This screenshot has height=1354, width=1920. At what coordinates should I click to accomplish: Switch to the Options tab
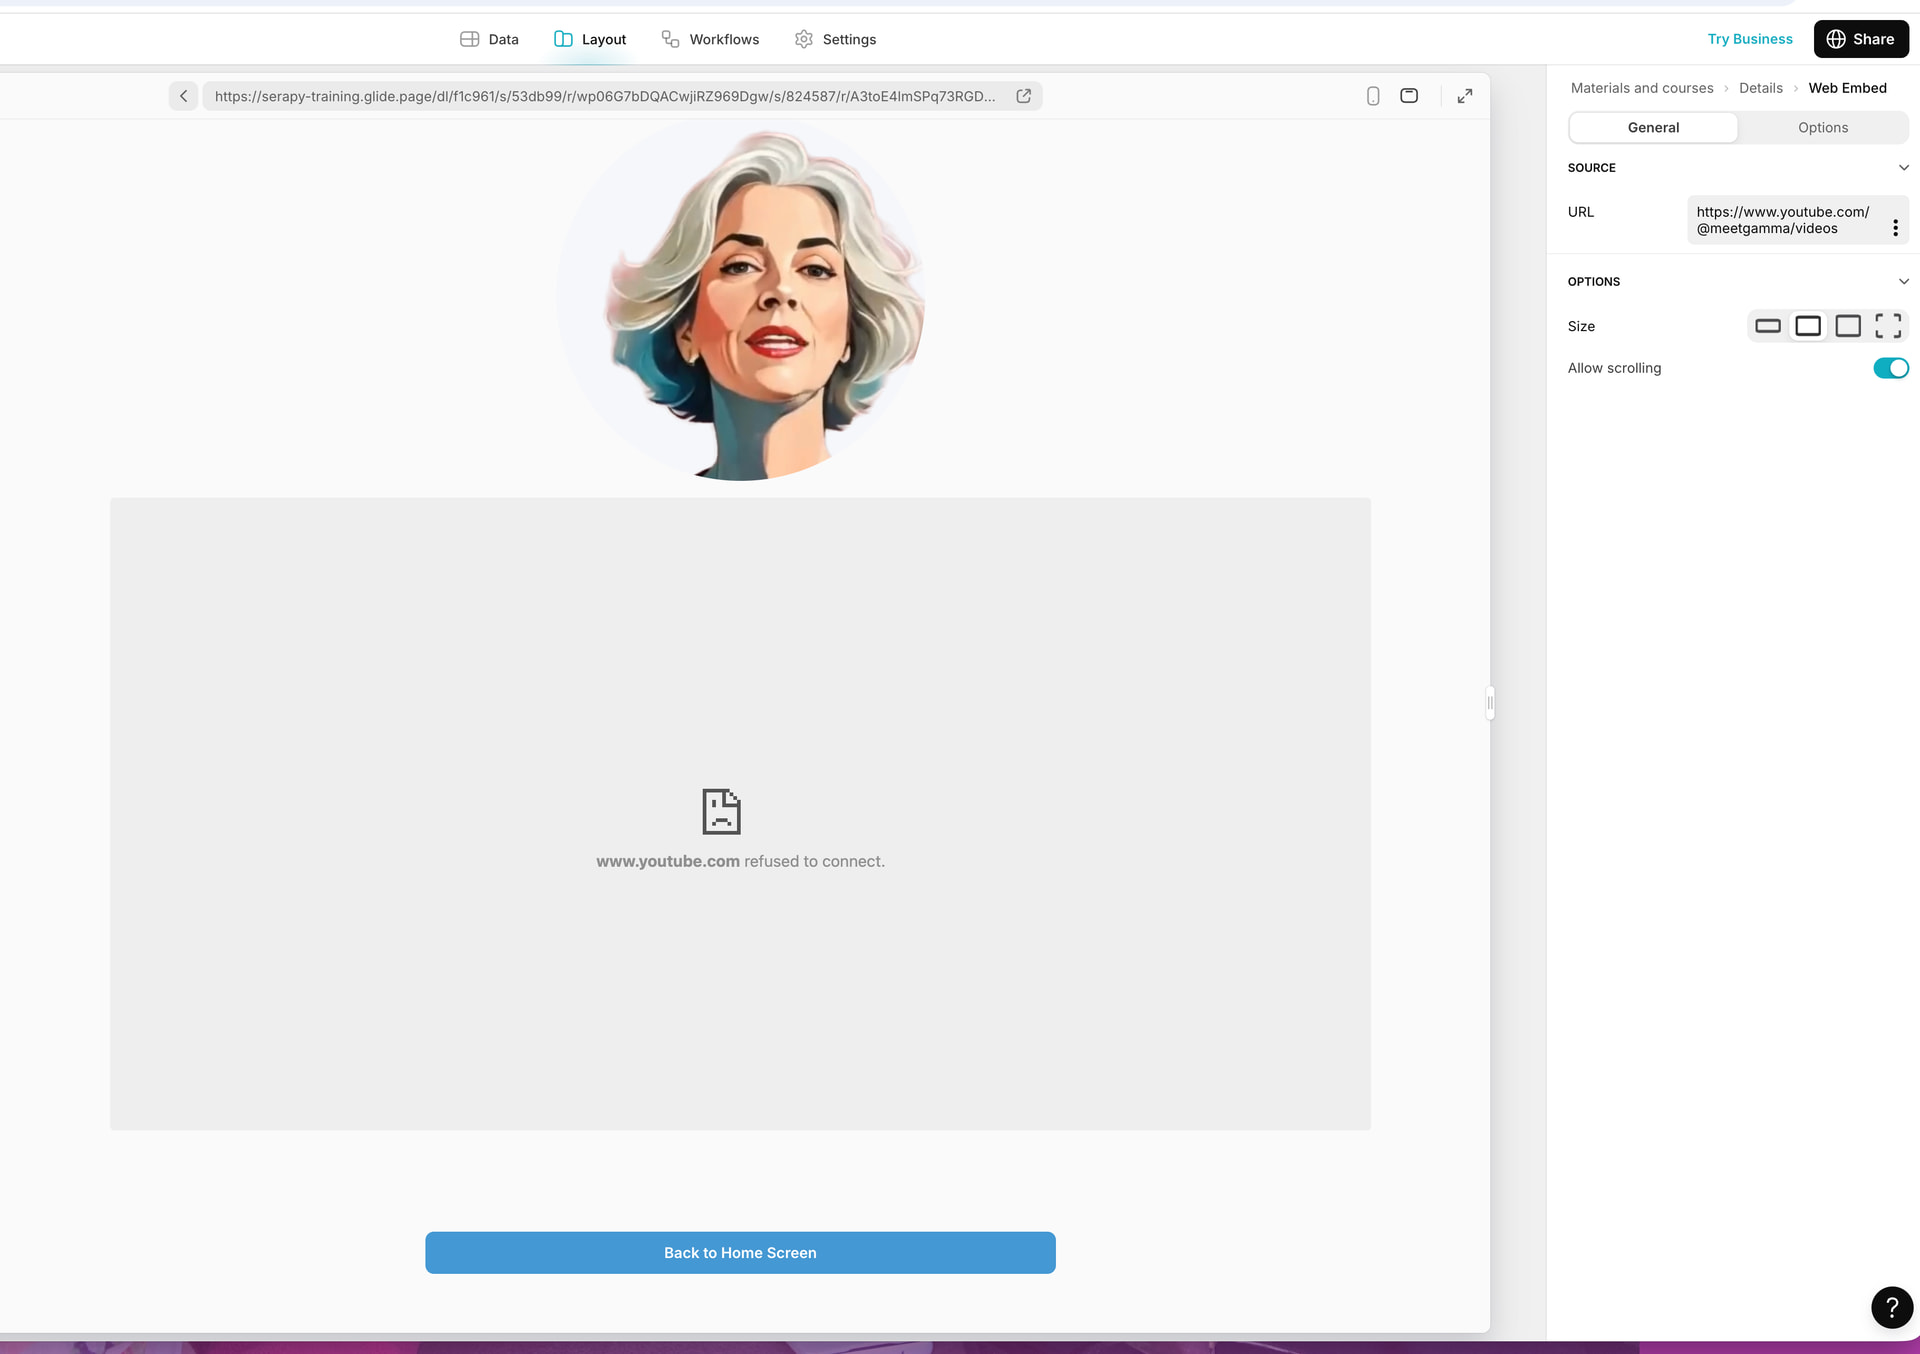click(1822, 128)
